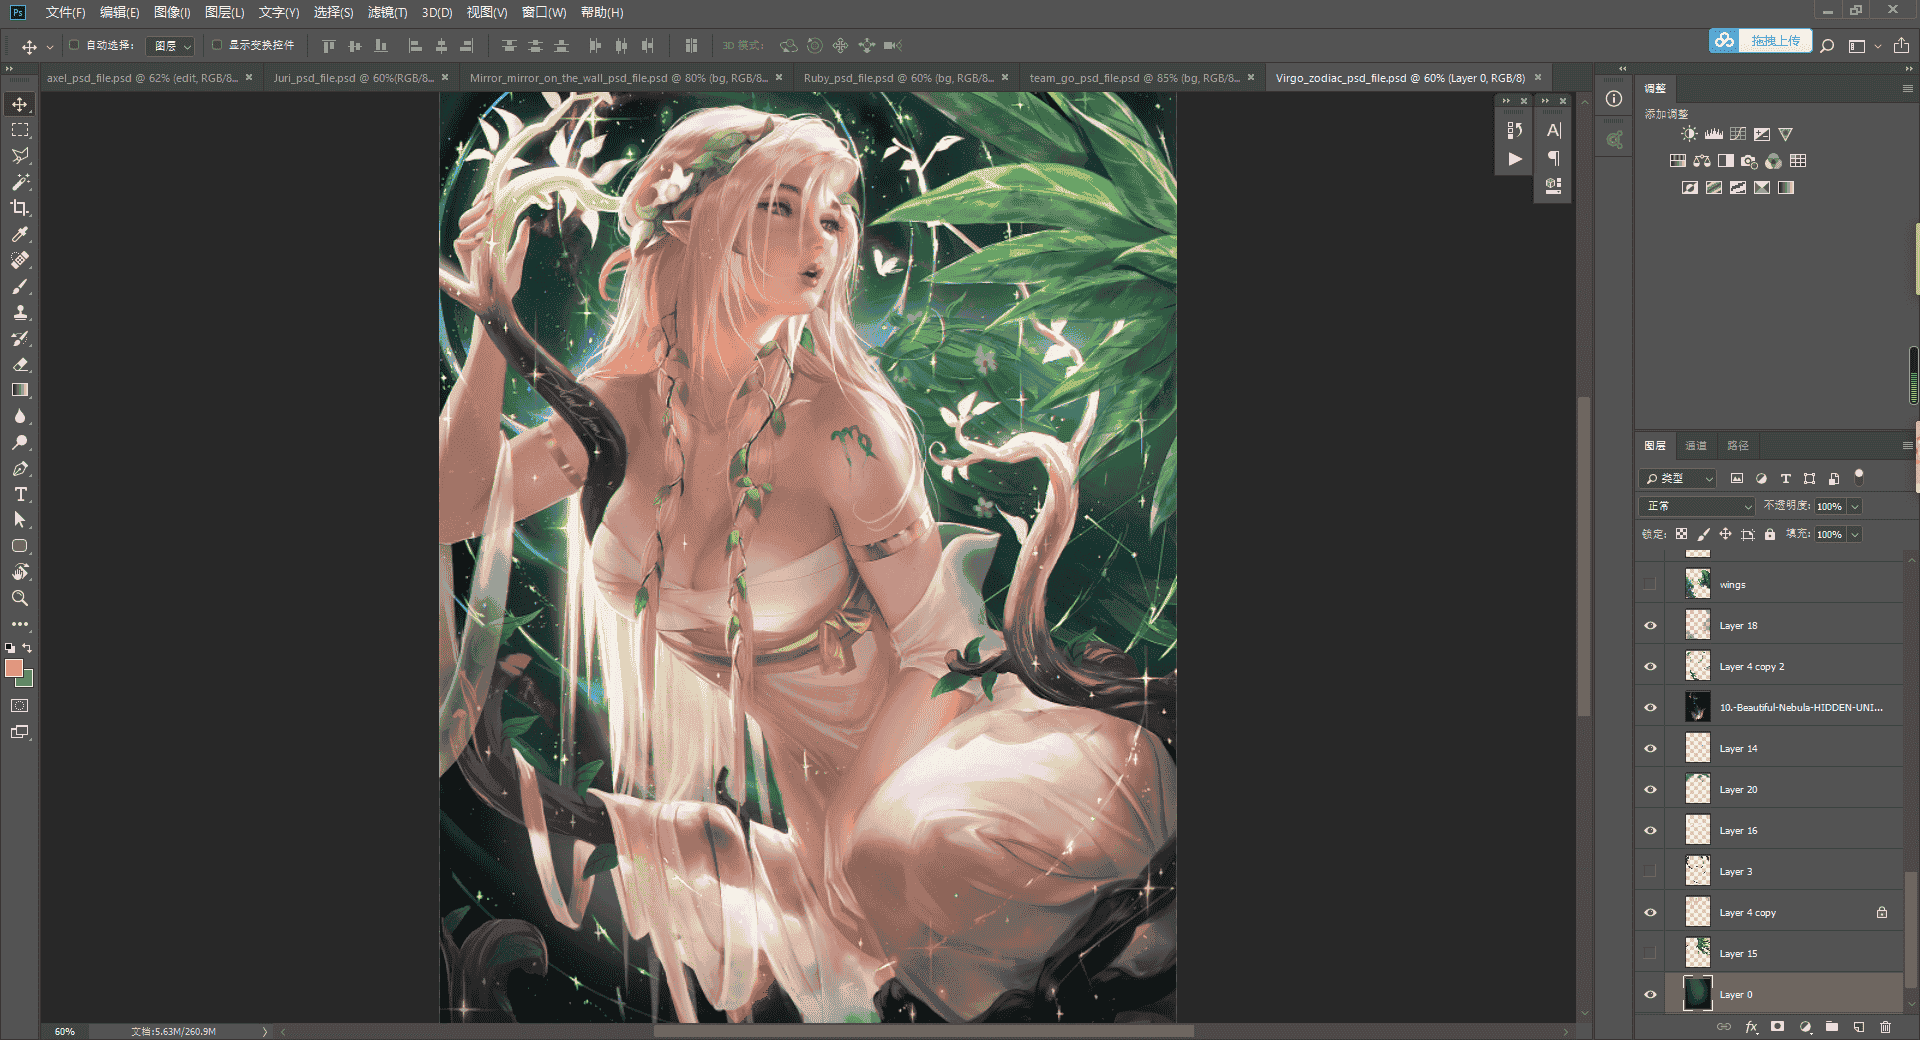Open the Paths (路径) panel tab

1738,446
